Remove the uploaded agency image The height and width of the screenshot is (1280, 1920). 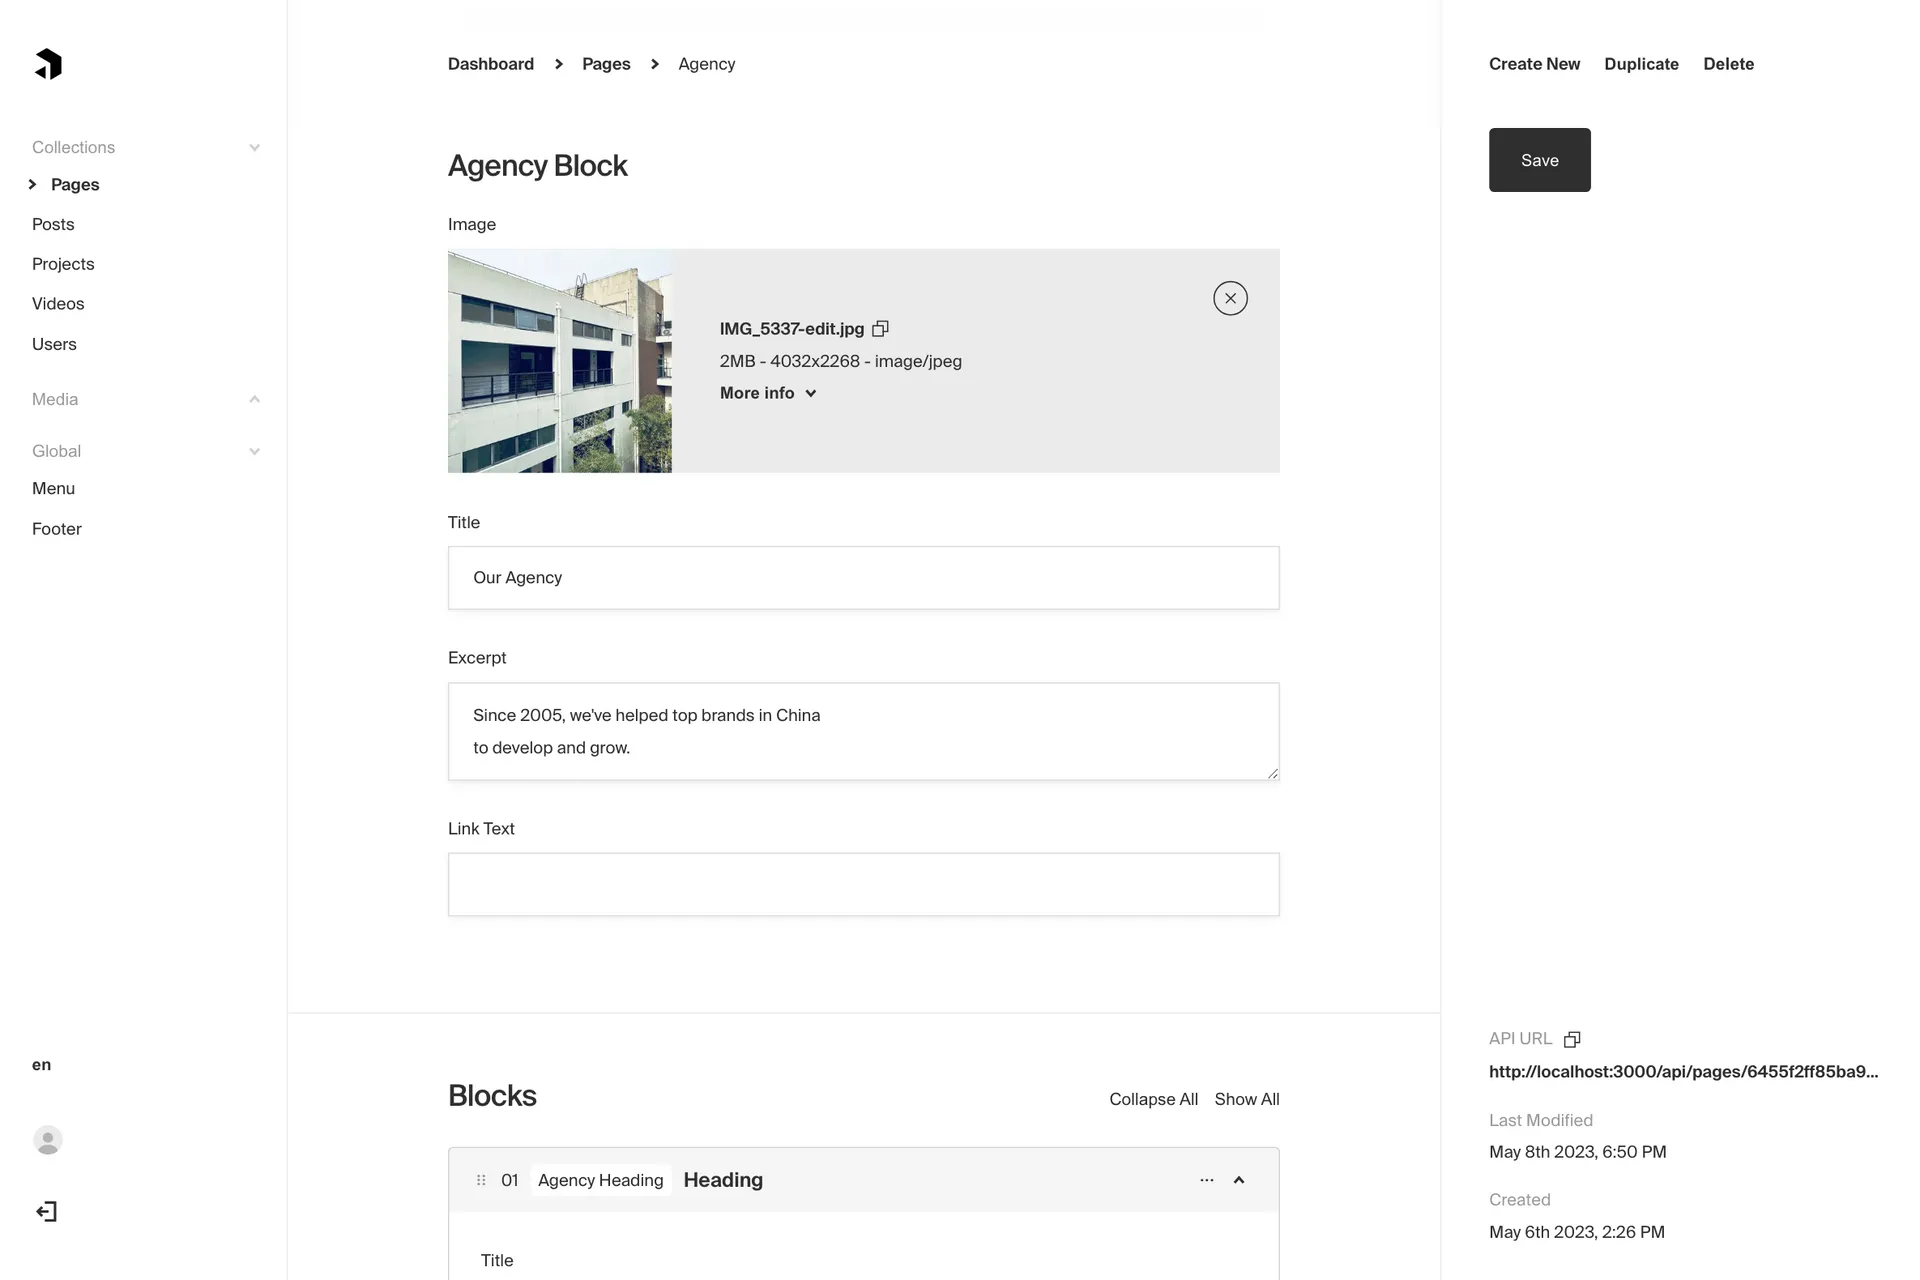click(1230, 298)
